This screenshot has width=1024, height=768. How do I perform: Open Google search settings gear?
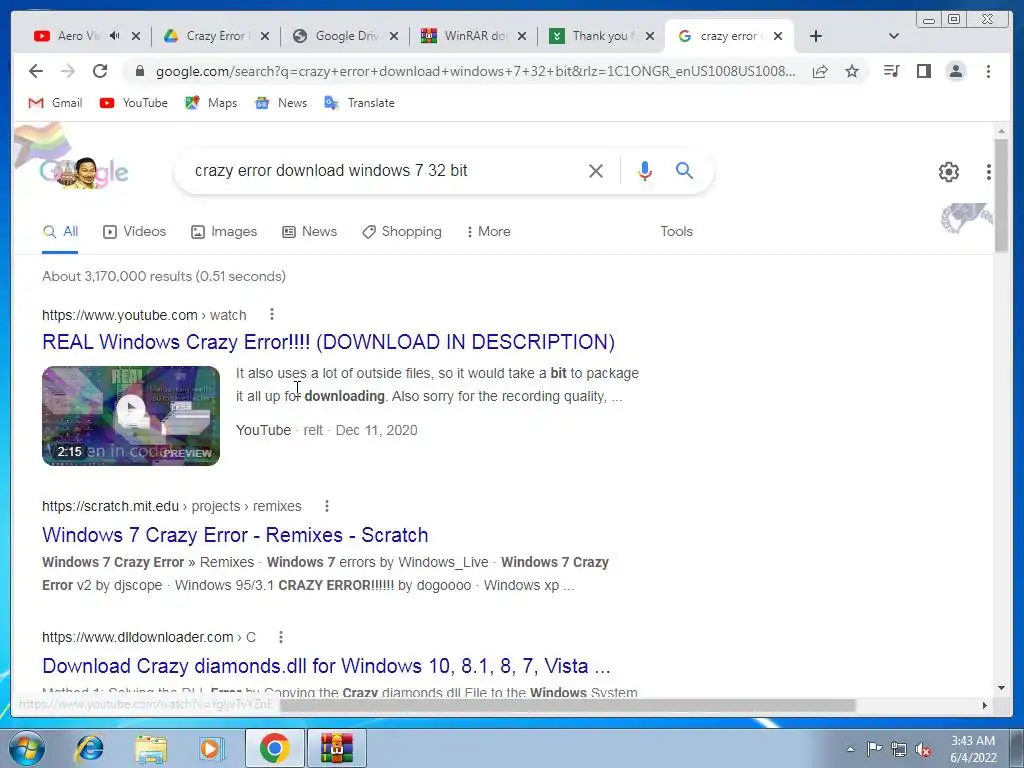pos(948,172)
